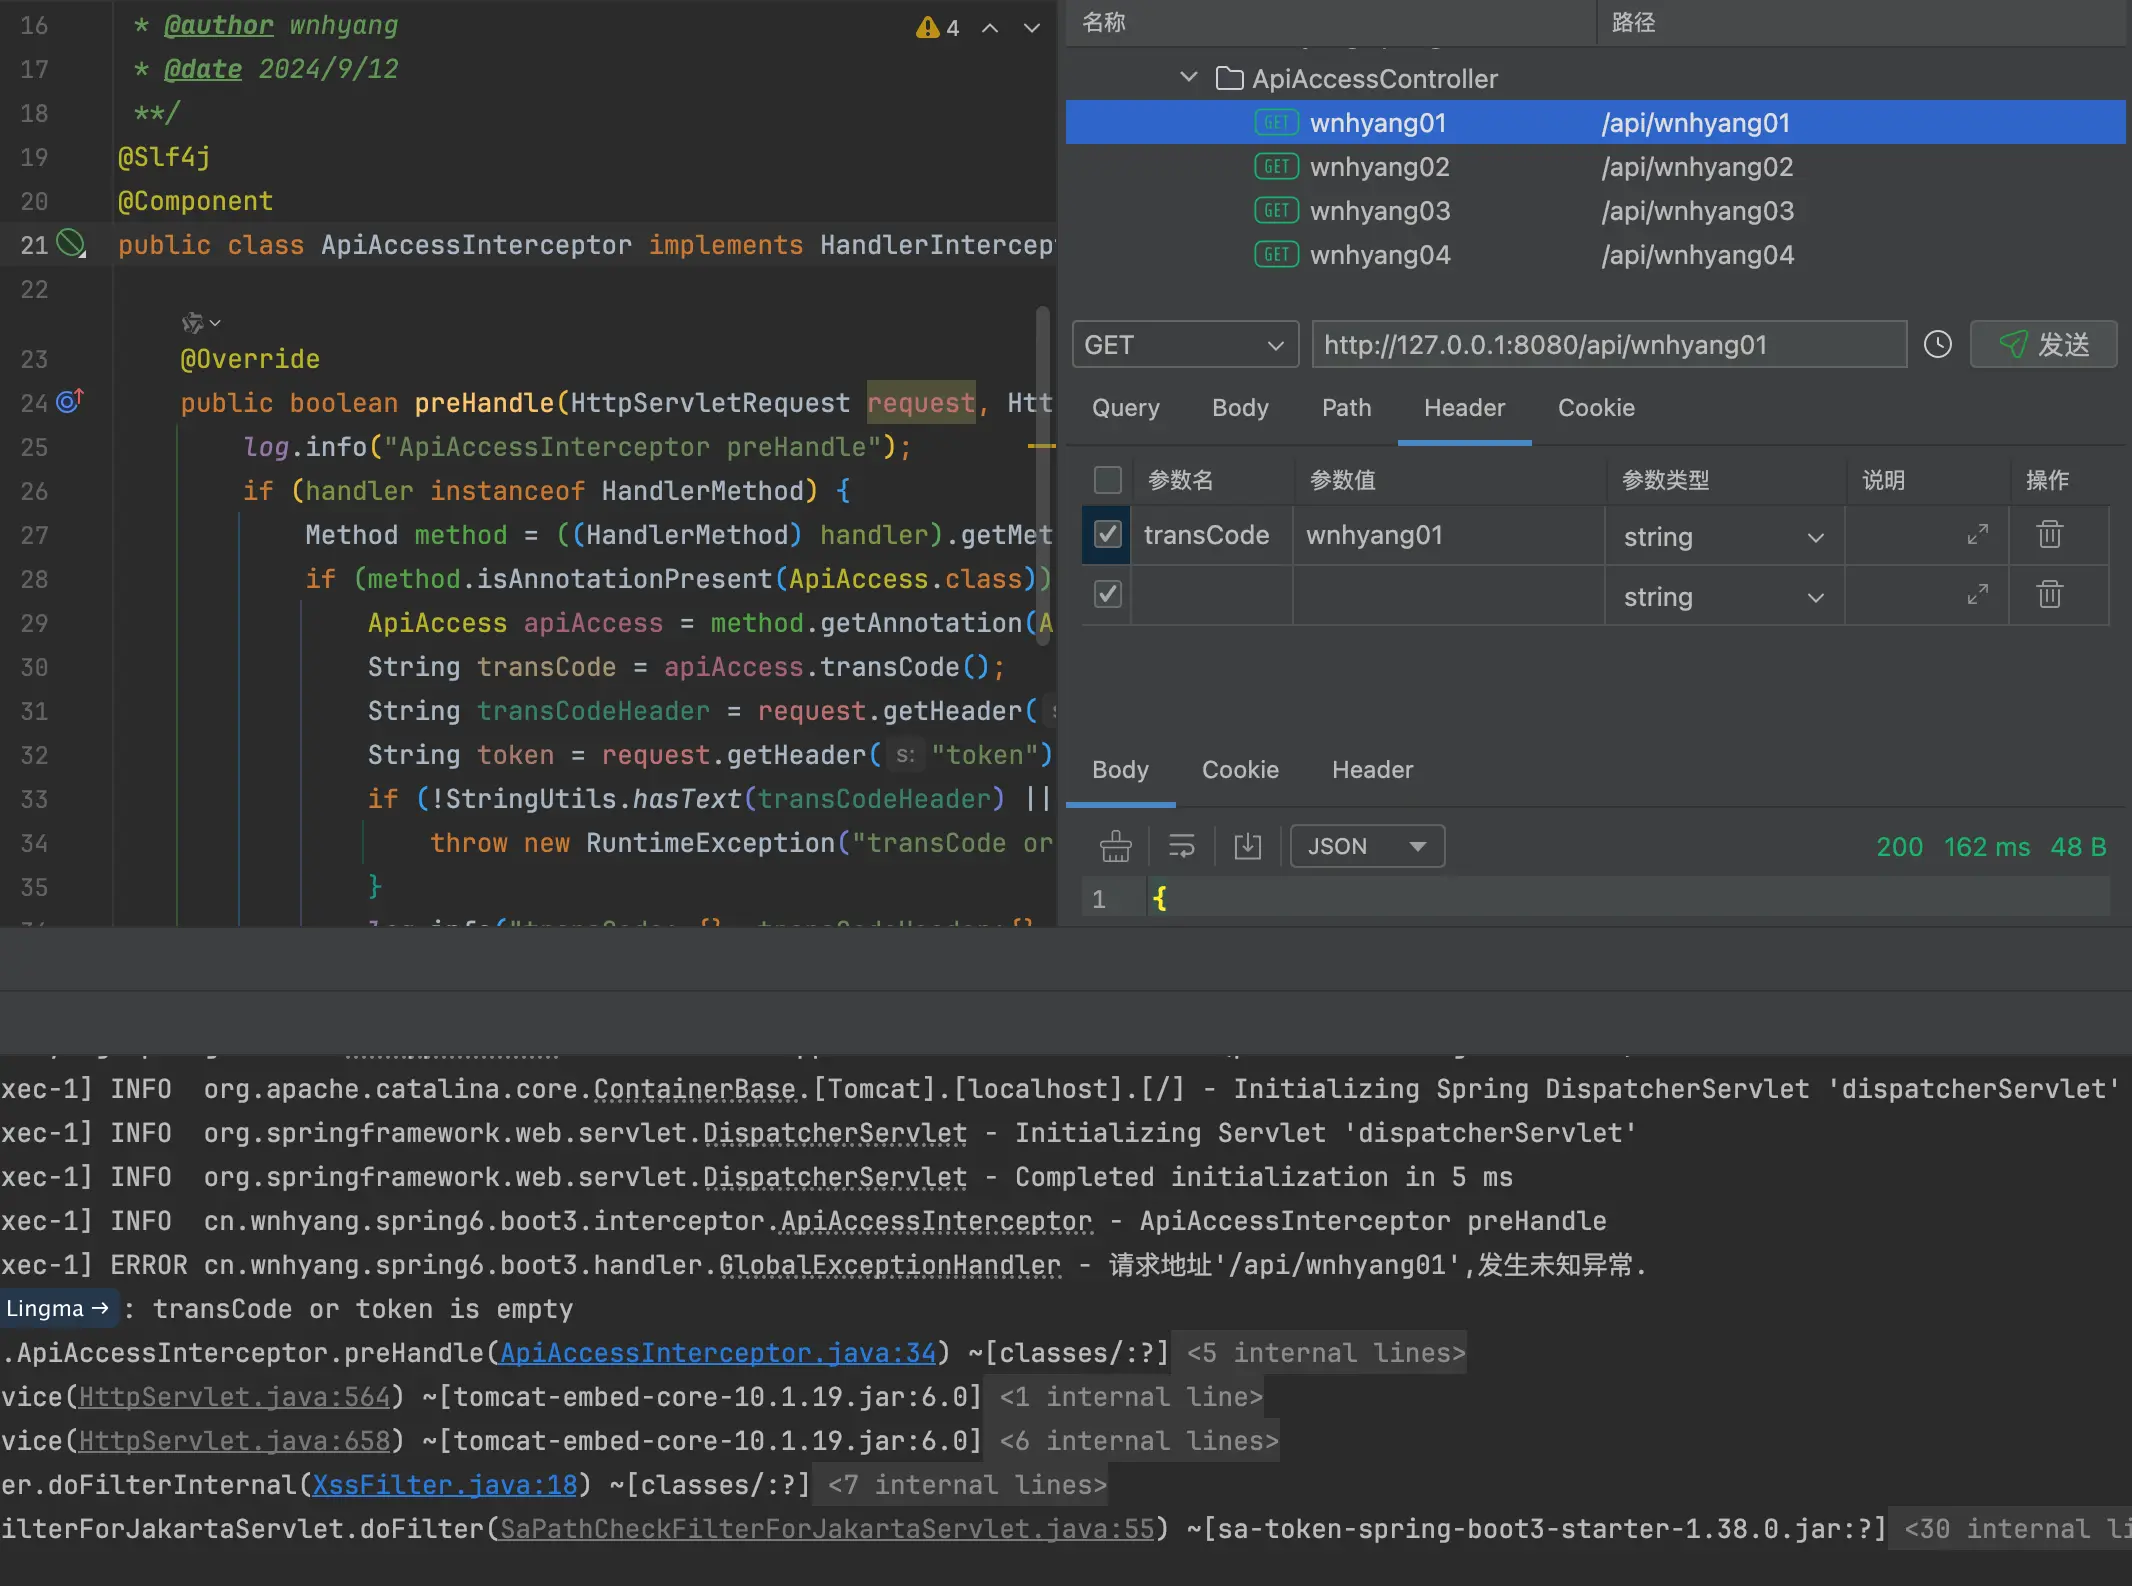Delete the transCode header row
The height and width of the screenshot is (1586, 2132).
[x=2049, y=535]
